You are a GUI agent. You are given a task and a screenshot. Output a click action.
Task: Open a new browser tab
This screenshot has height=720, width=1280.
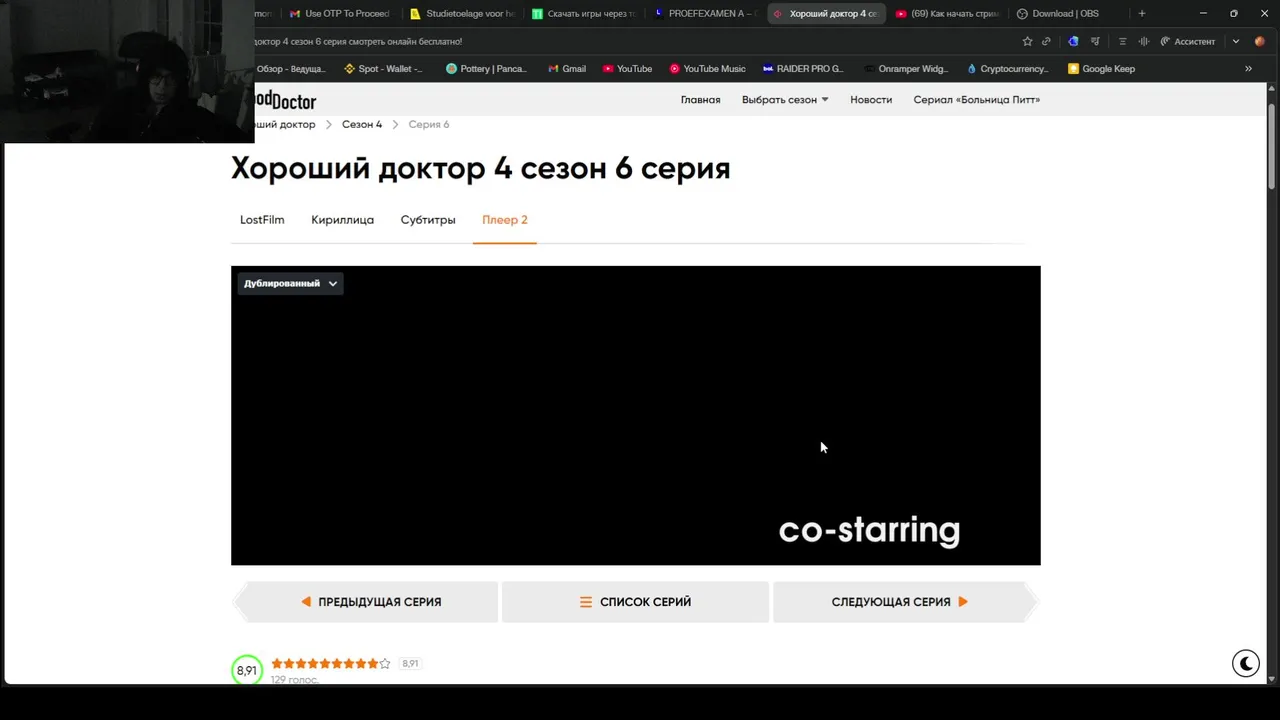pos(1142,13)
